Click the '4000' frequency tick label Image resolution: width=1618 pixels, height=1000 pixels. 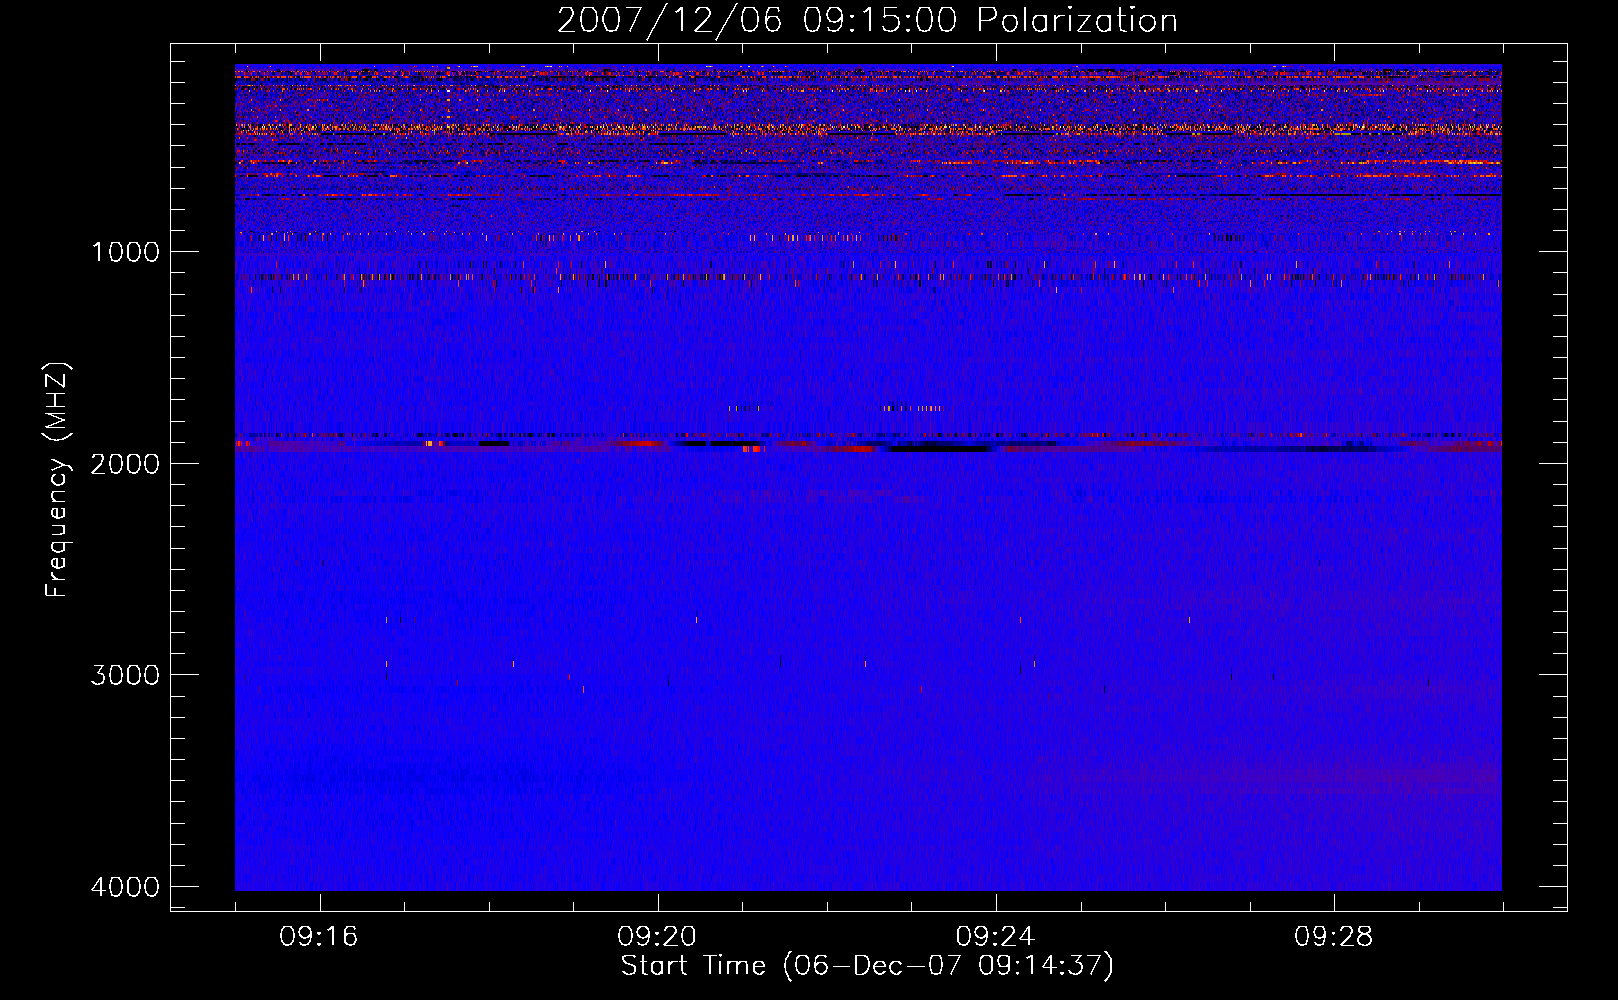(x=125, y=887)
